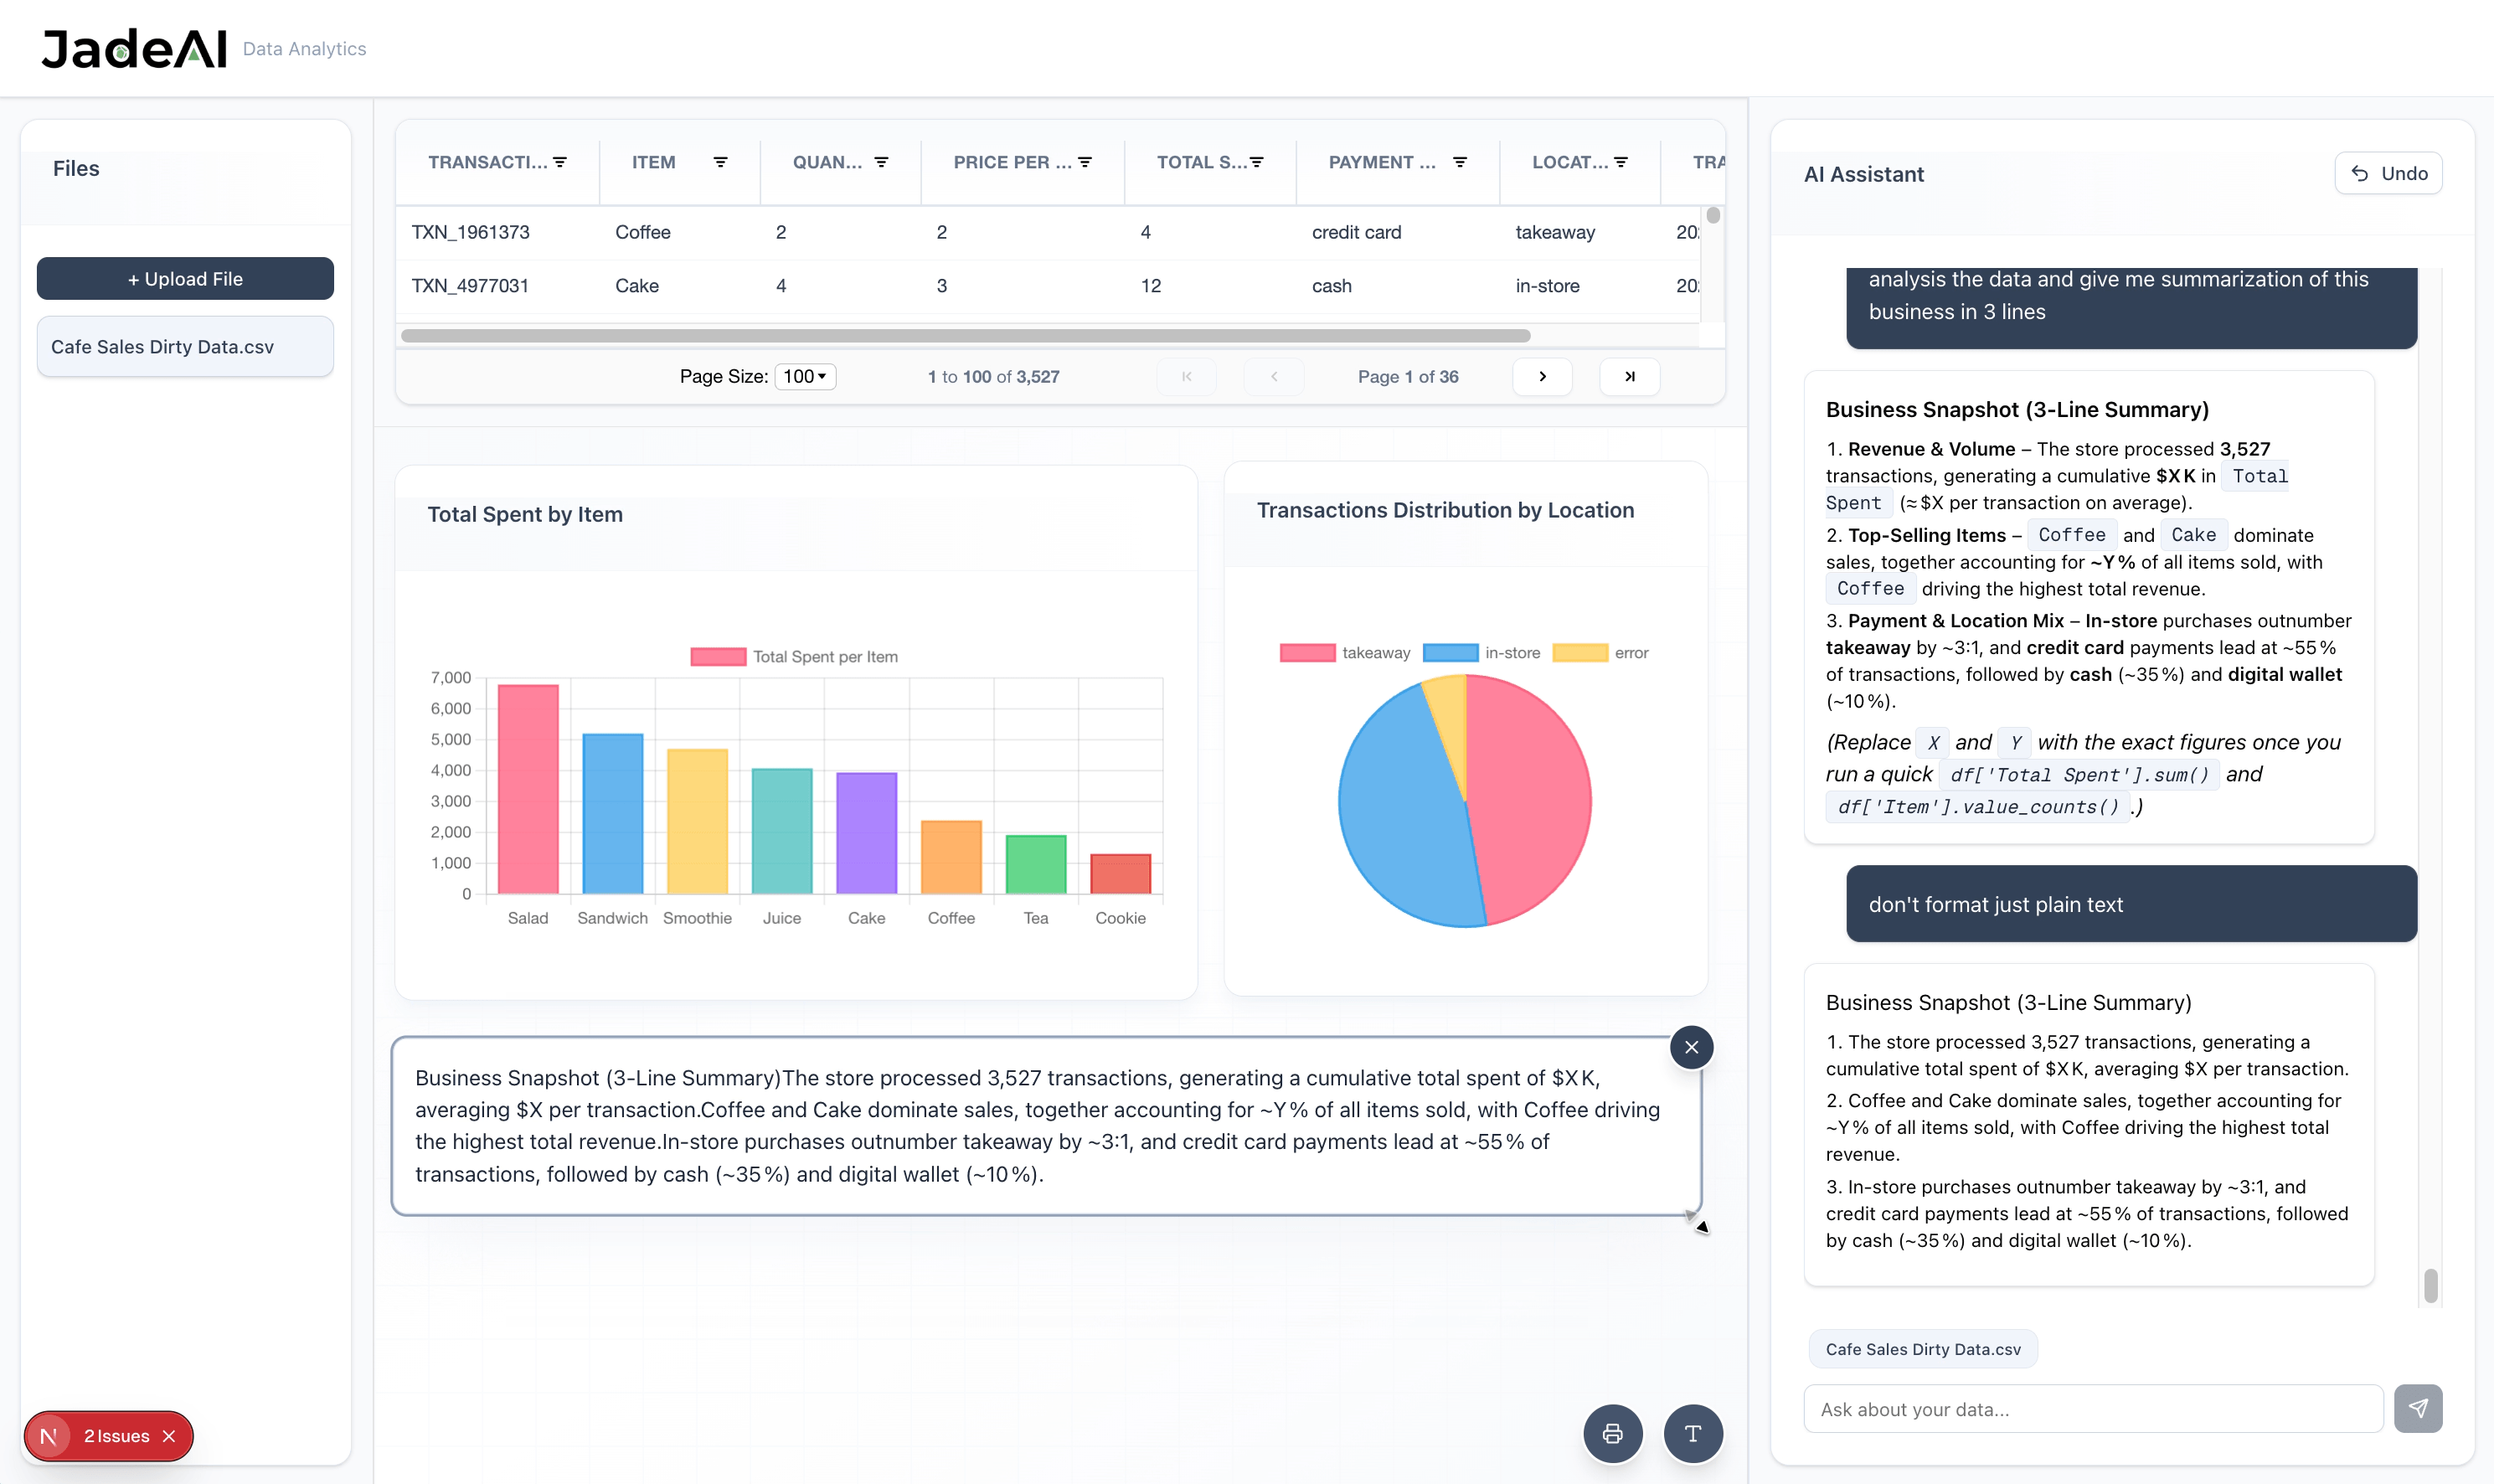Open filter on the TOTAL SPENT column
Viewport: 2494px width, 1484px height.
pos(1257,162)
